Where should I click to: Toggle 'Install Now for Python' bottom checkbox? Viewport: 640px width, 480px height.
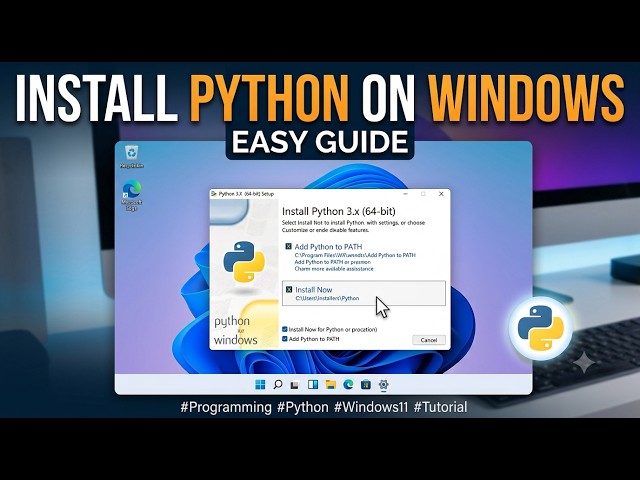(x=285, y=329)
